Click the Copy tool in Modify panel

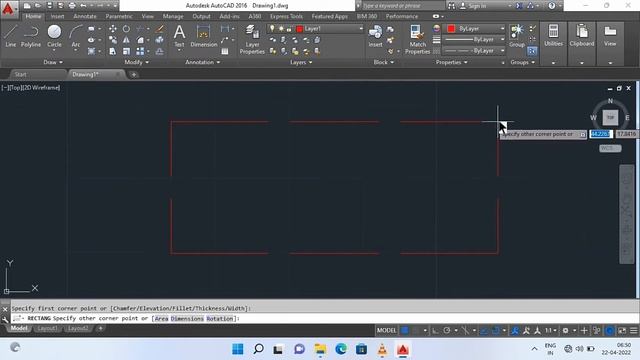(x=113, y=40)
